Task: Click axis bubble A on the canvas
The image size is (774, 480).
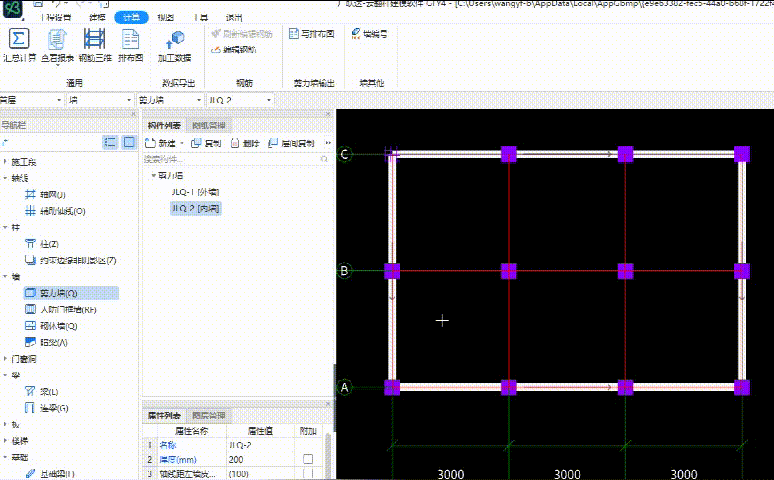Action: click(345, 387)
